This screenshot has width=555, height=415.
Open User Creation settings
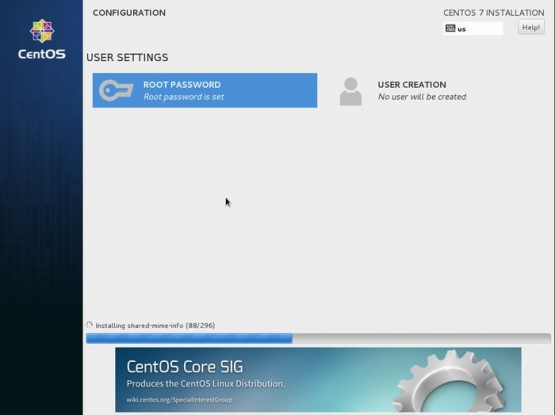(403, 91)
